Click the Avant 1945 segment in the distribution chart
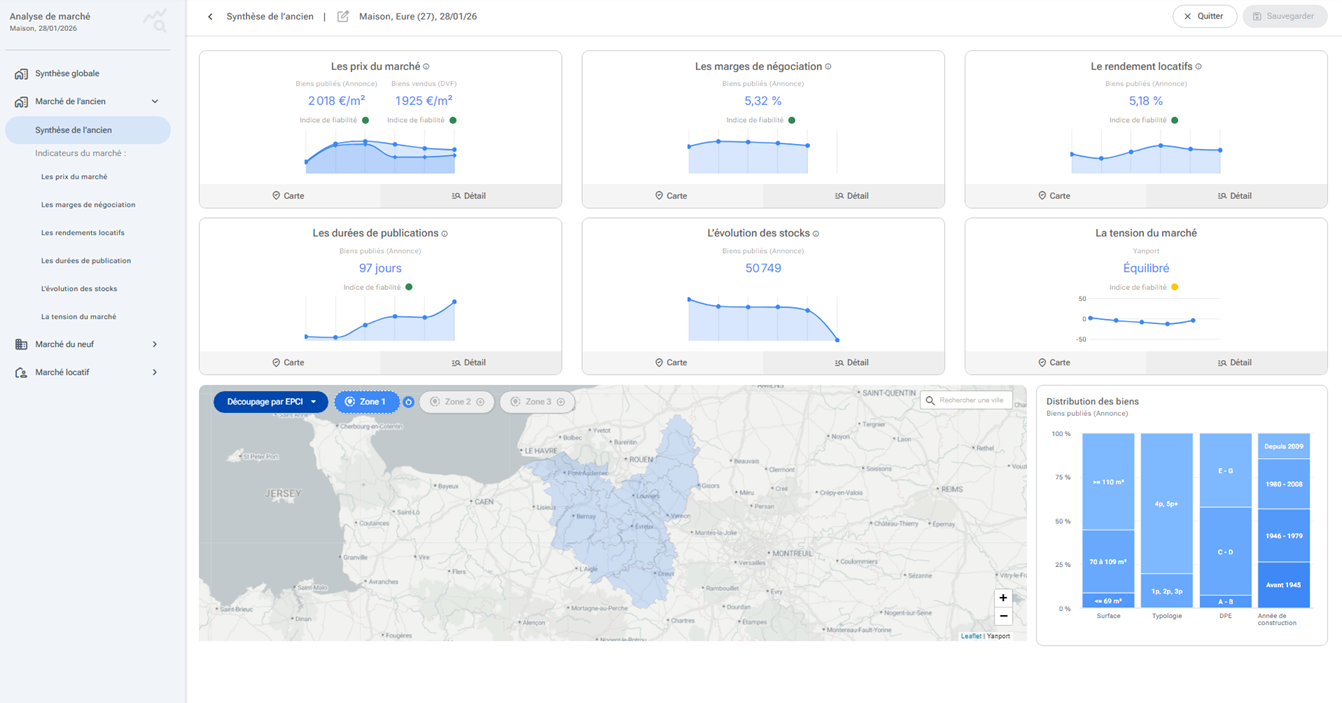 (1284, 585)
